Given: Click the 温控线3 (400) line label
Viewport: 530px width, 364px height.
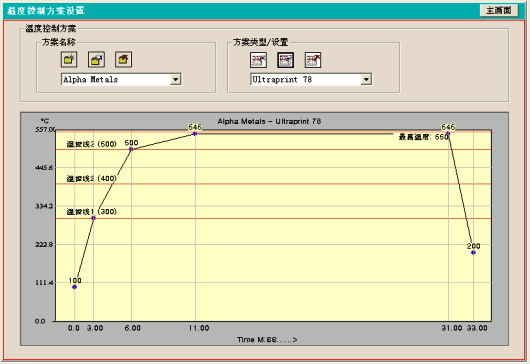Looking at the screenshot, I should (x=92, y=178).
